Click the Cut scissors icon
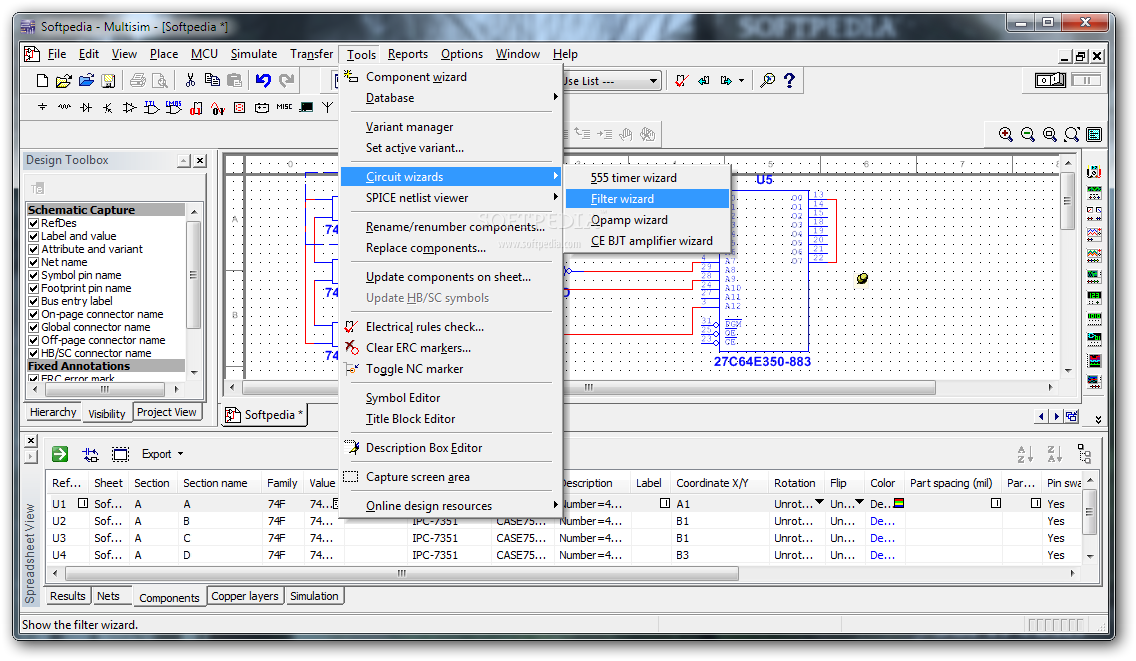Image resolution: width=1136 pixels, height=661 pixels. [x=190, y=80]
